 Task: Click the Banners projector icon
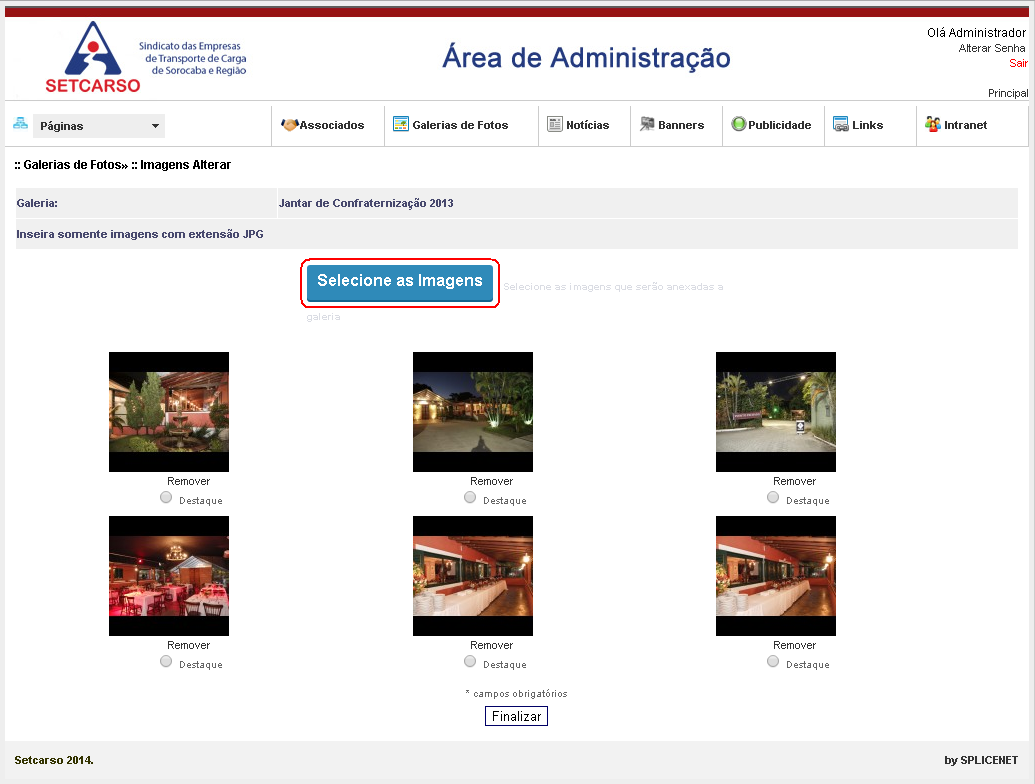tap(647, 124)
